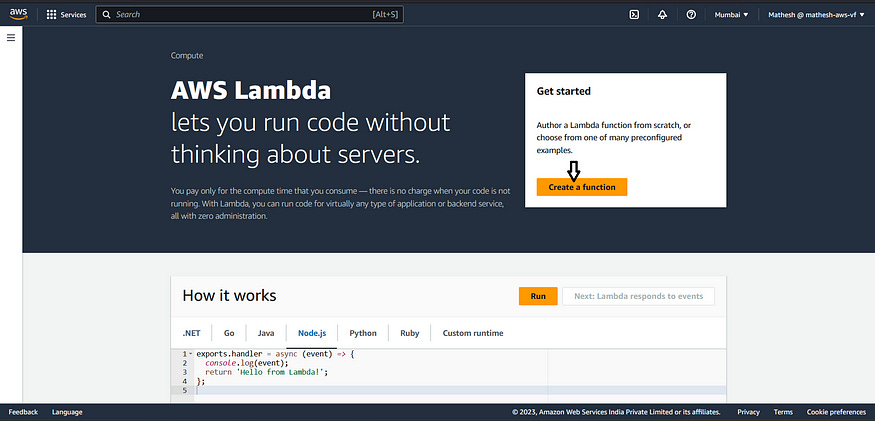This screenshot has height=421, width=875.
Task: Open the Terms link
Action: (783, 412)
